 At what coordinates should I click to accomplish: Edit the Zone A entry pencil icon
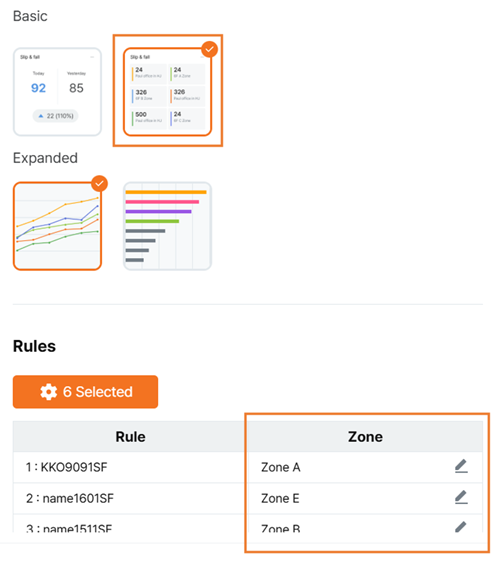(461, 466)
